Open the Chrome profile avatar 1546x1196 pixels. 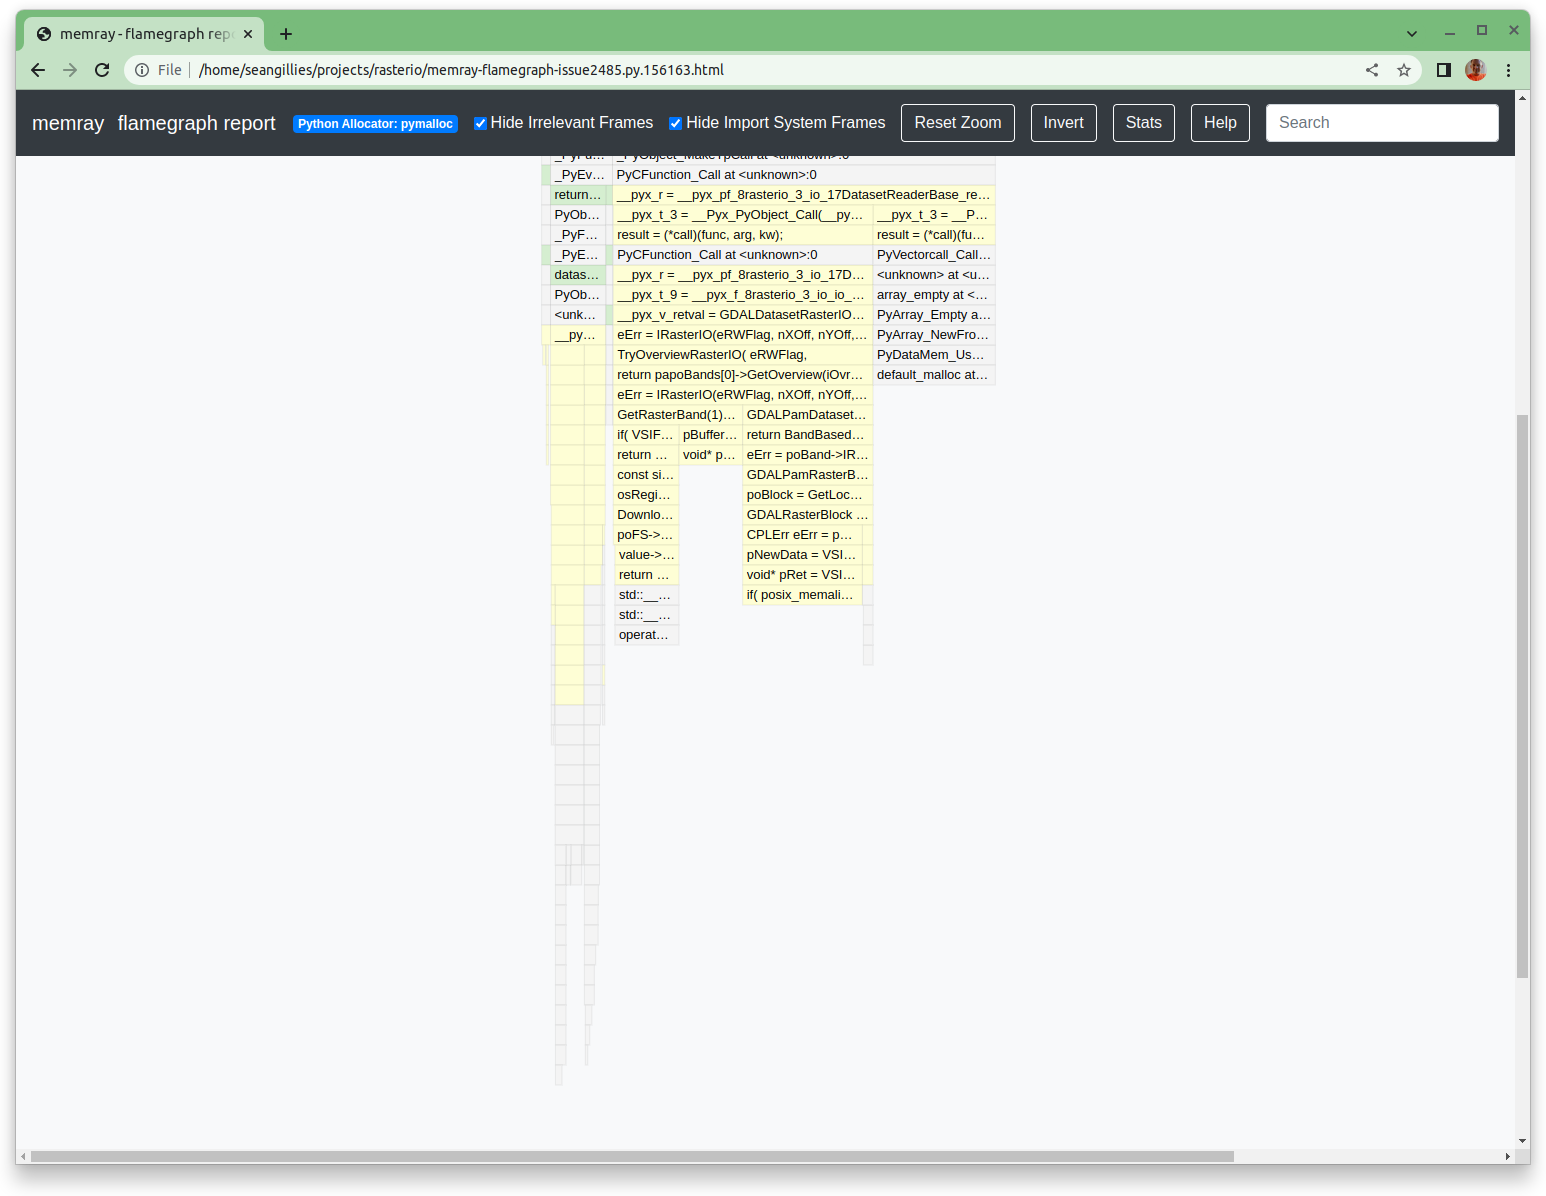pos(1476,70)
